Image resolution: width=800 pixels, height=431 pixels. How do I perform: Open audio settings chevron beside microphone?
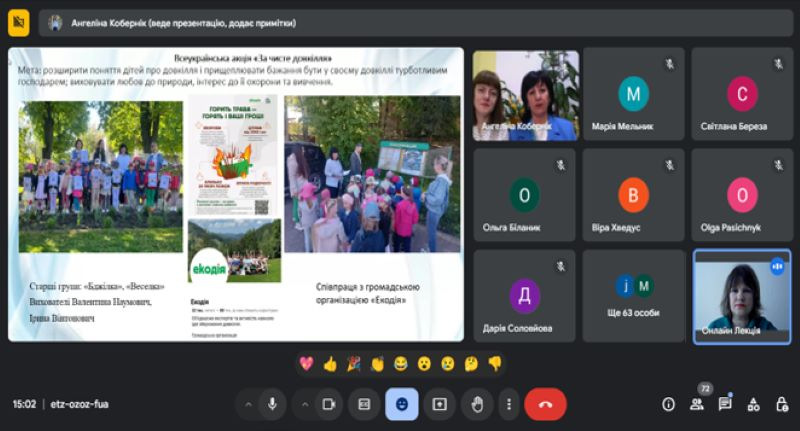click(x=248, y=404)
